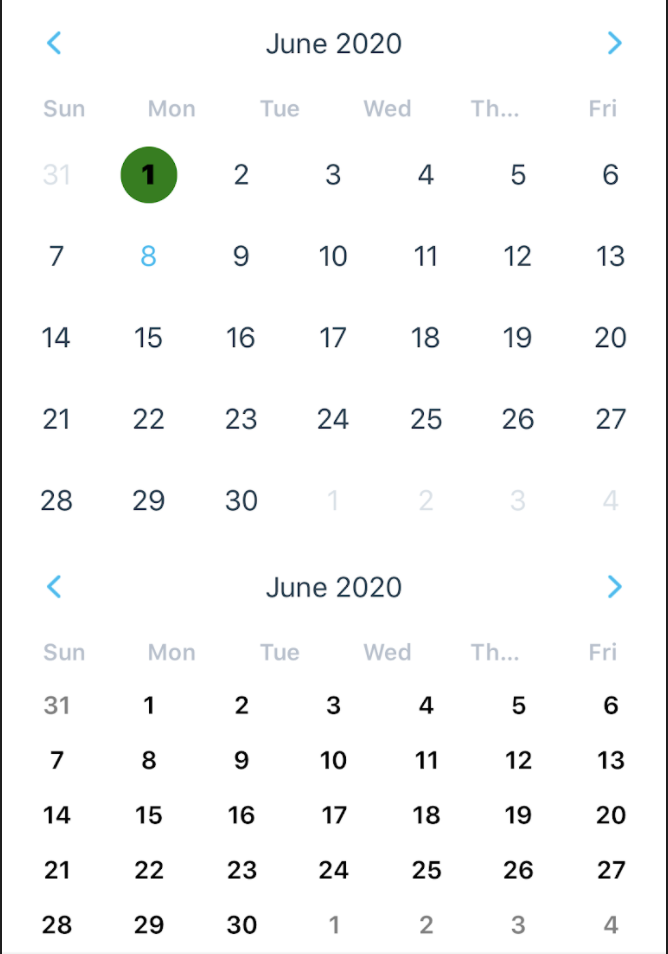
Task: Choose June 24 on bottom calendar
Action: click(333, 870)
